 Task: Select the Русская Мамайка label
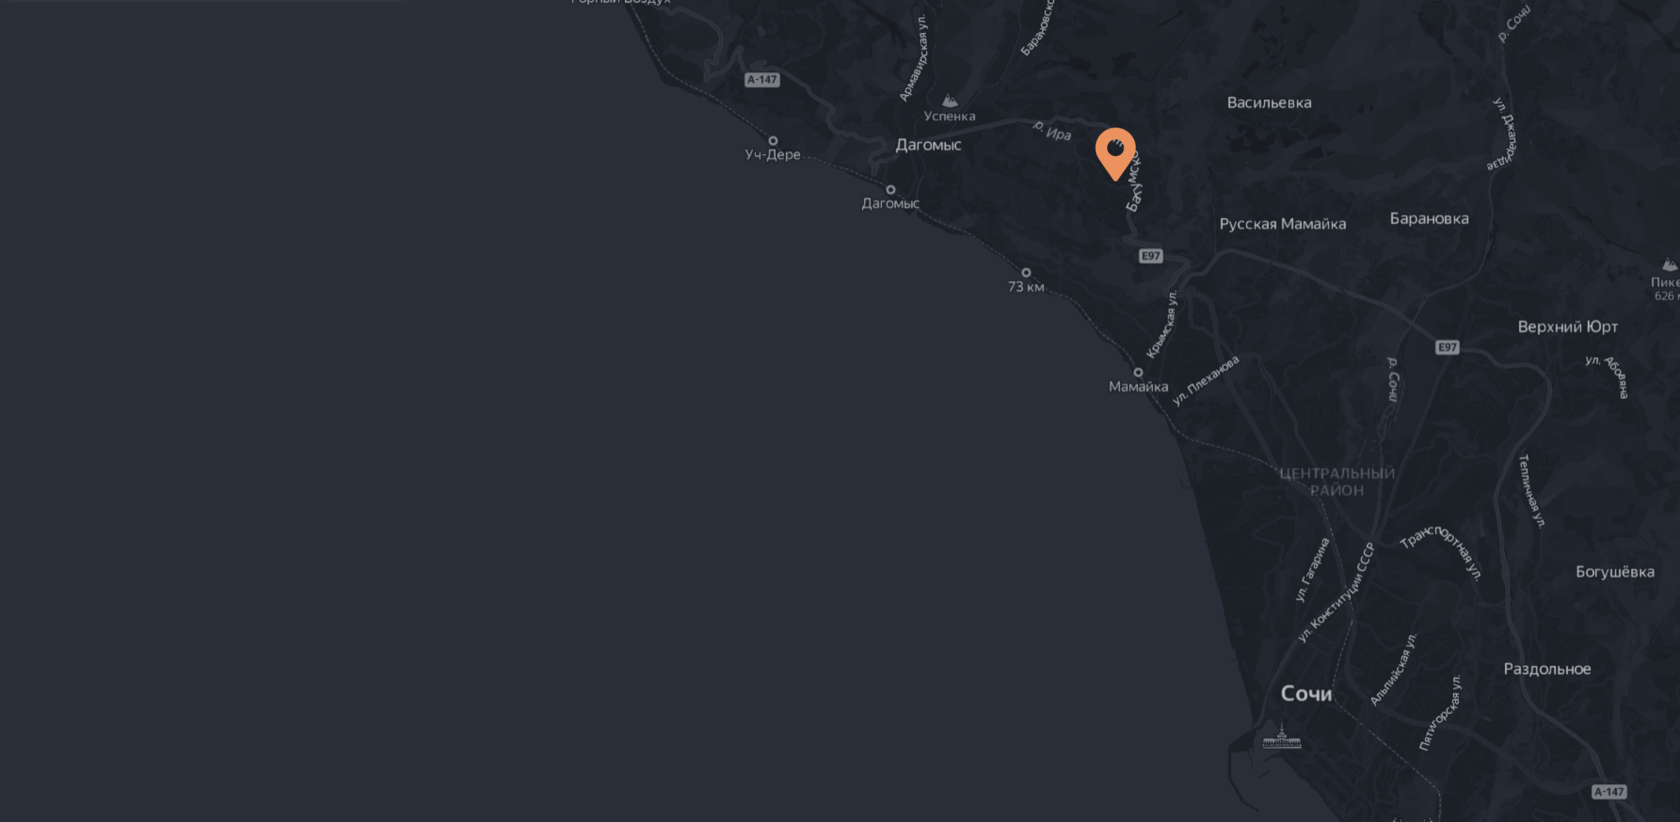point(1283,224)
